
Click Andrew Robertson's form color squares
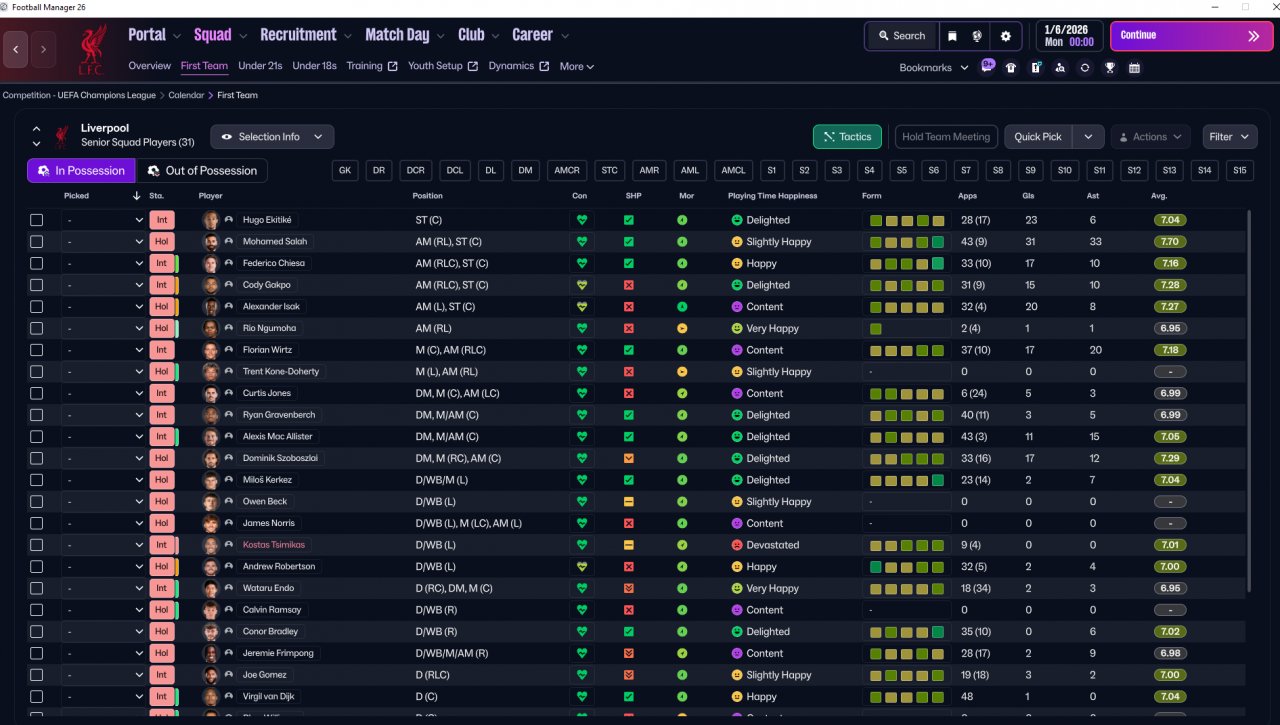(907, 567)
